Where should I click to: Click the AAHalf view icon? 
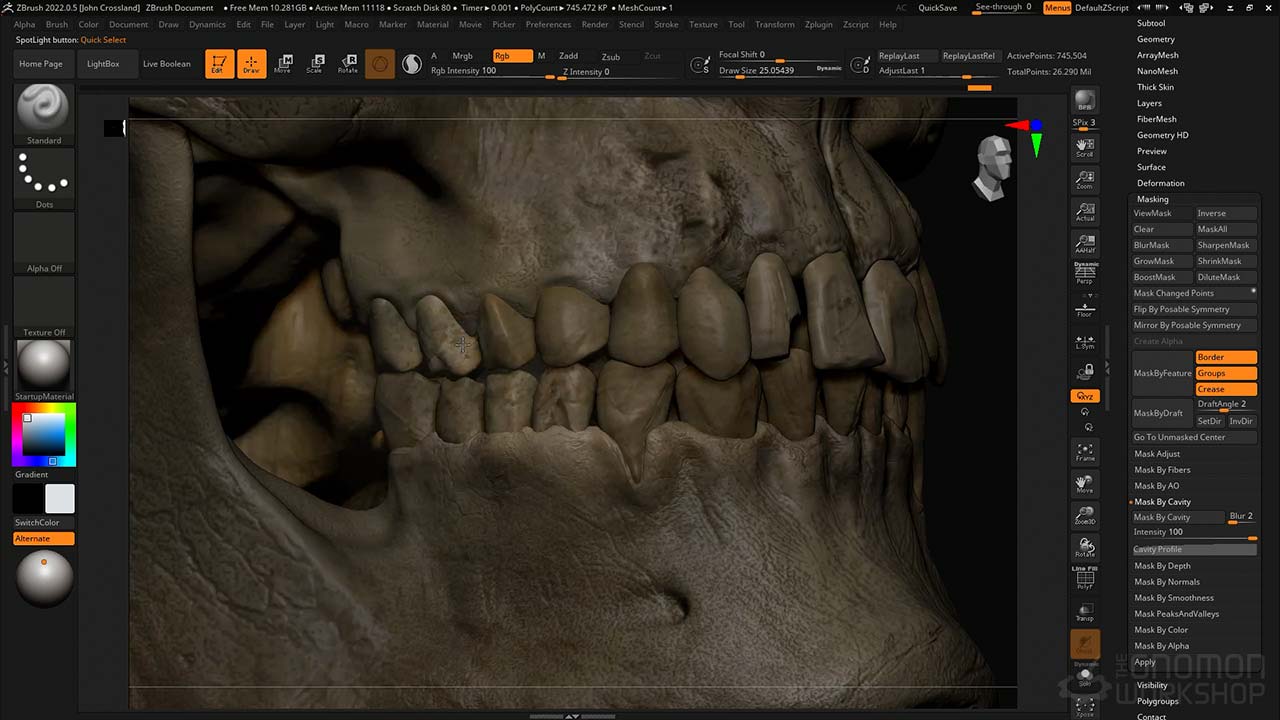1084,244
